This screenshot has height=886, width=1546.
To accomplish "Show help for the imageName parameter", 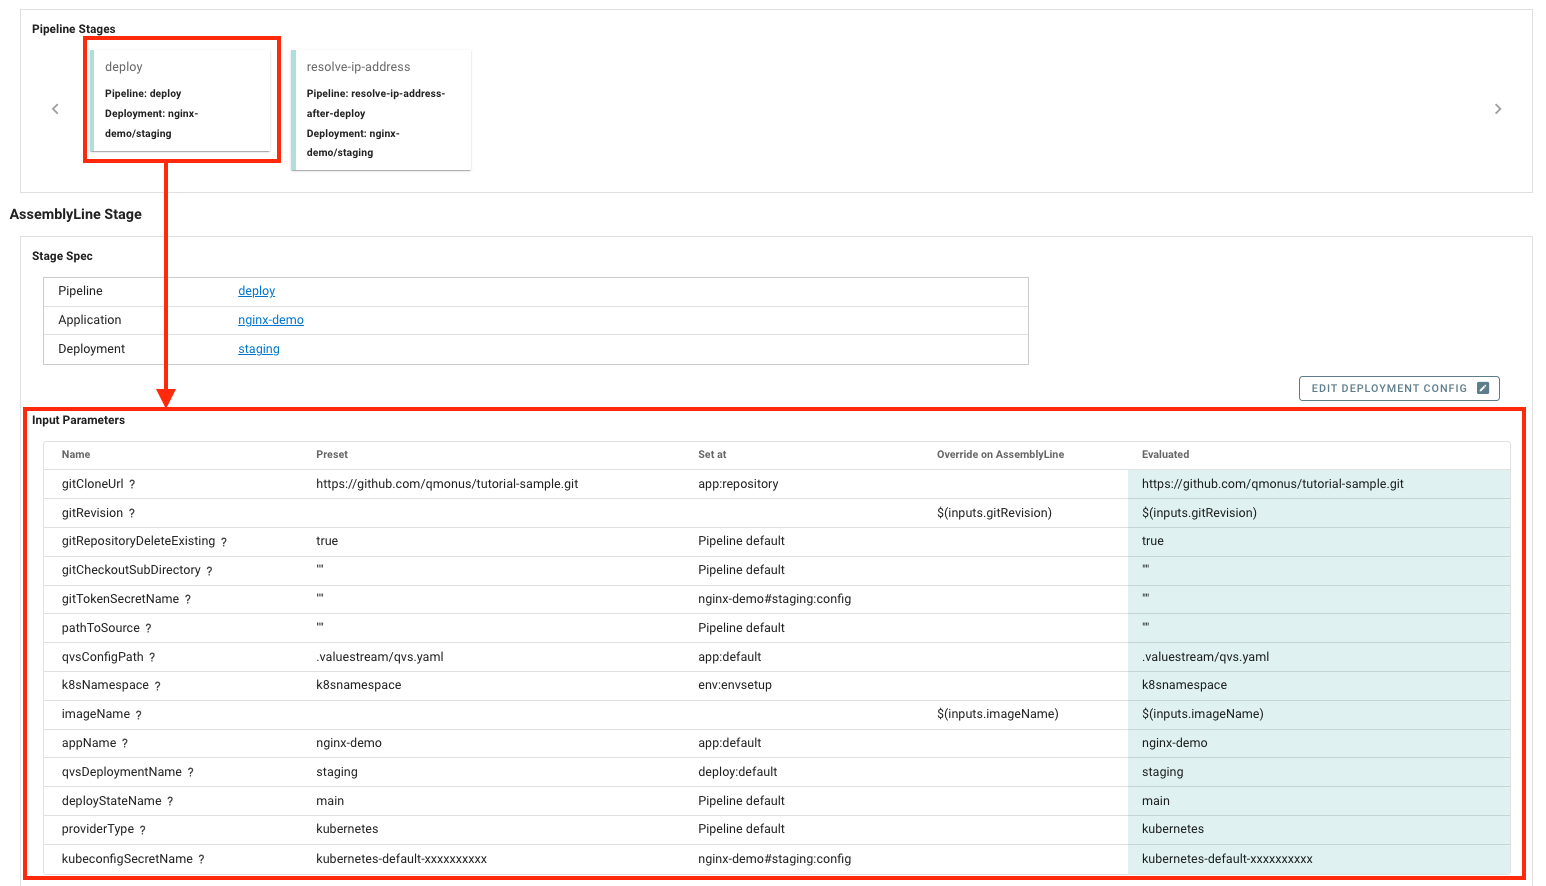I will [x=139, y=715].
